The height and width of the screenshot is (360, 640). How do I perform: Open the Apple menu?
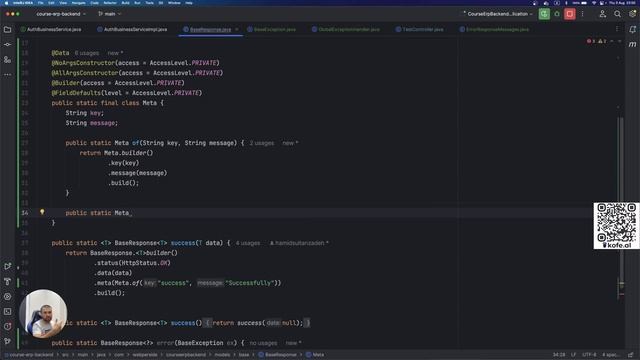6,3
